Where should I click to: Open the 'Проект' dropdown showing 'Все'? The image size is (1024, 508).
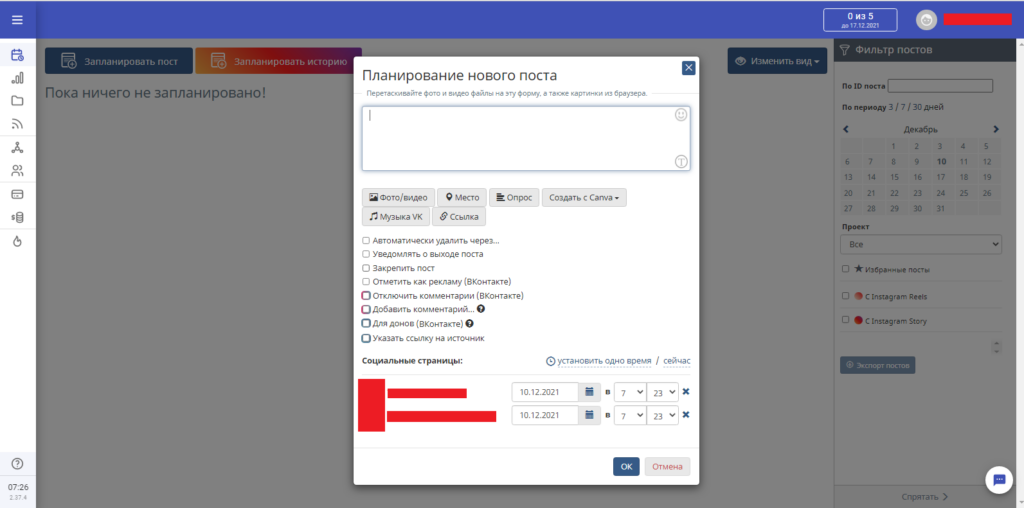(x=921, y=244)
